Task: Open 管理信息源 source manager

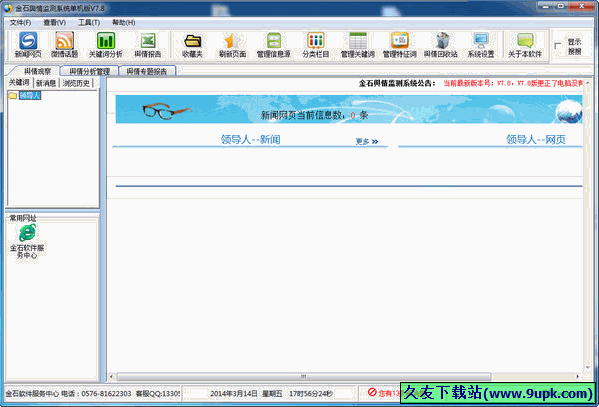Action: [x=274, y=45]
